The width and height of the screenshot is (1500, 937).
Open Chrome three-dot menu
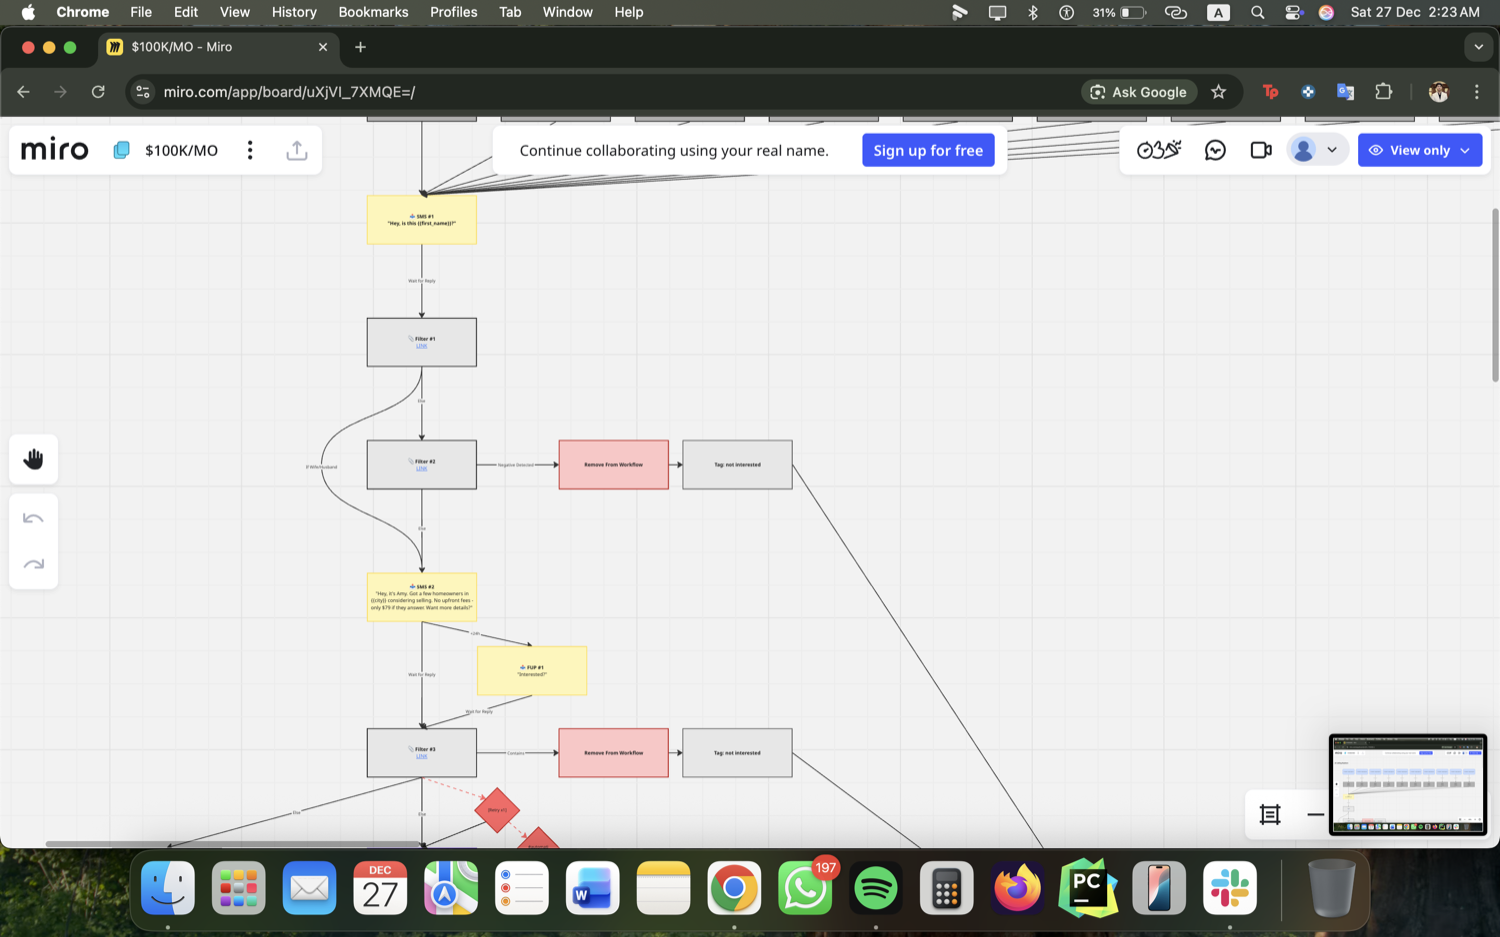point(1477,92)
